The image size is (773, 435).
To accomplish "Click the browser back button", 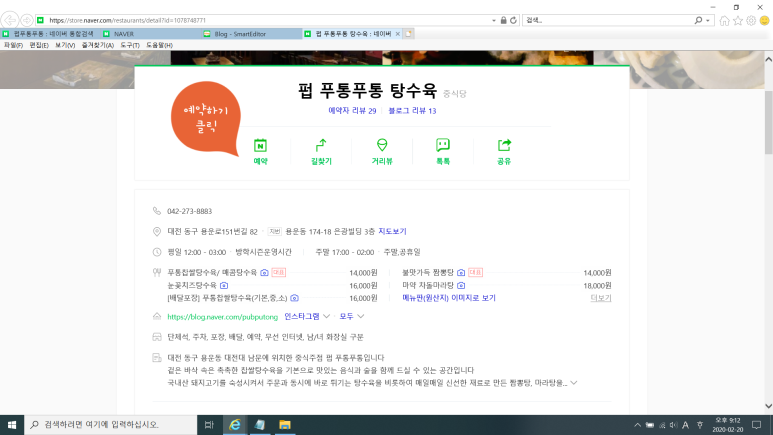I will click(x=10, y=20).
